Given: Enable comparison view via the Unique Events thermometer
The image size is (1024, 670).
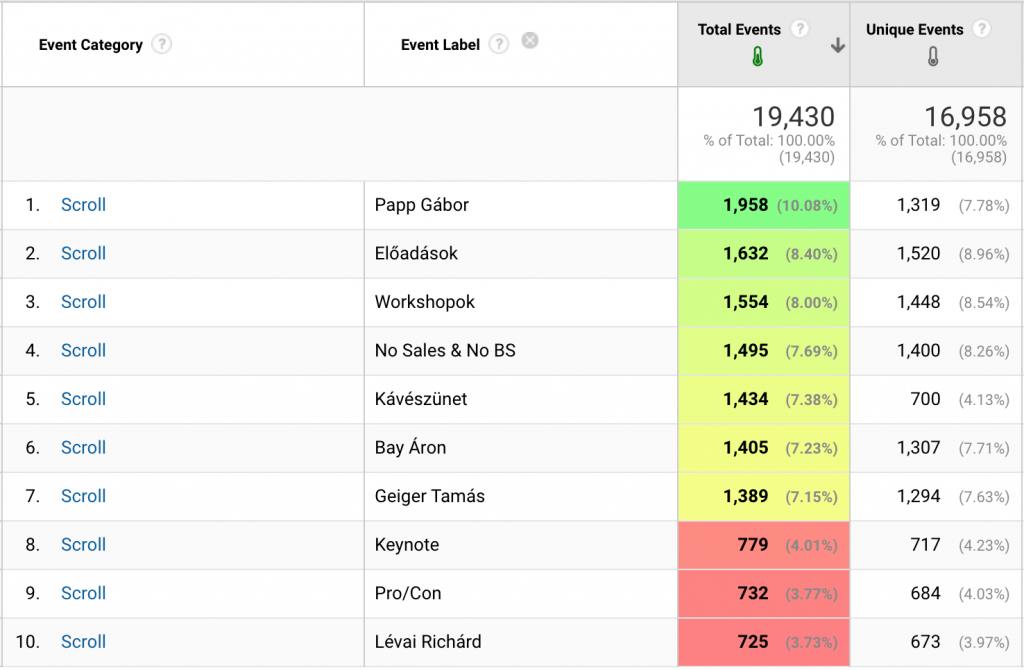Looking at the screenshot, I should point(932,55).
